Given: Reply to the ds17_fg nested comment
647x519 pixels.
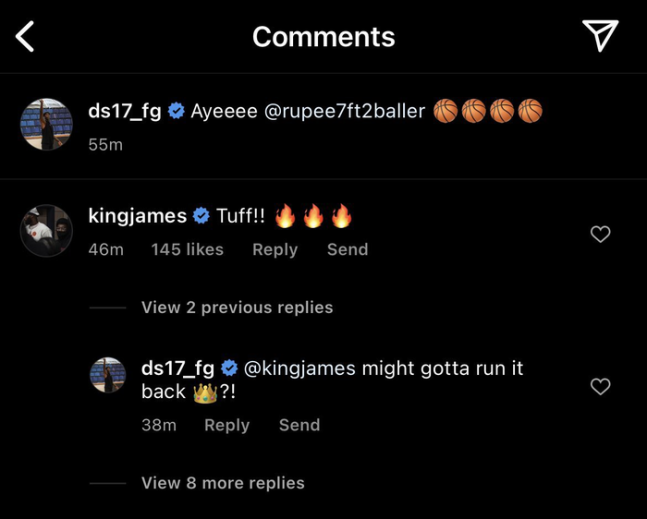Looking at the screenshot, I should coord(227,425).
